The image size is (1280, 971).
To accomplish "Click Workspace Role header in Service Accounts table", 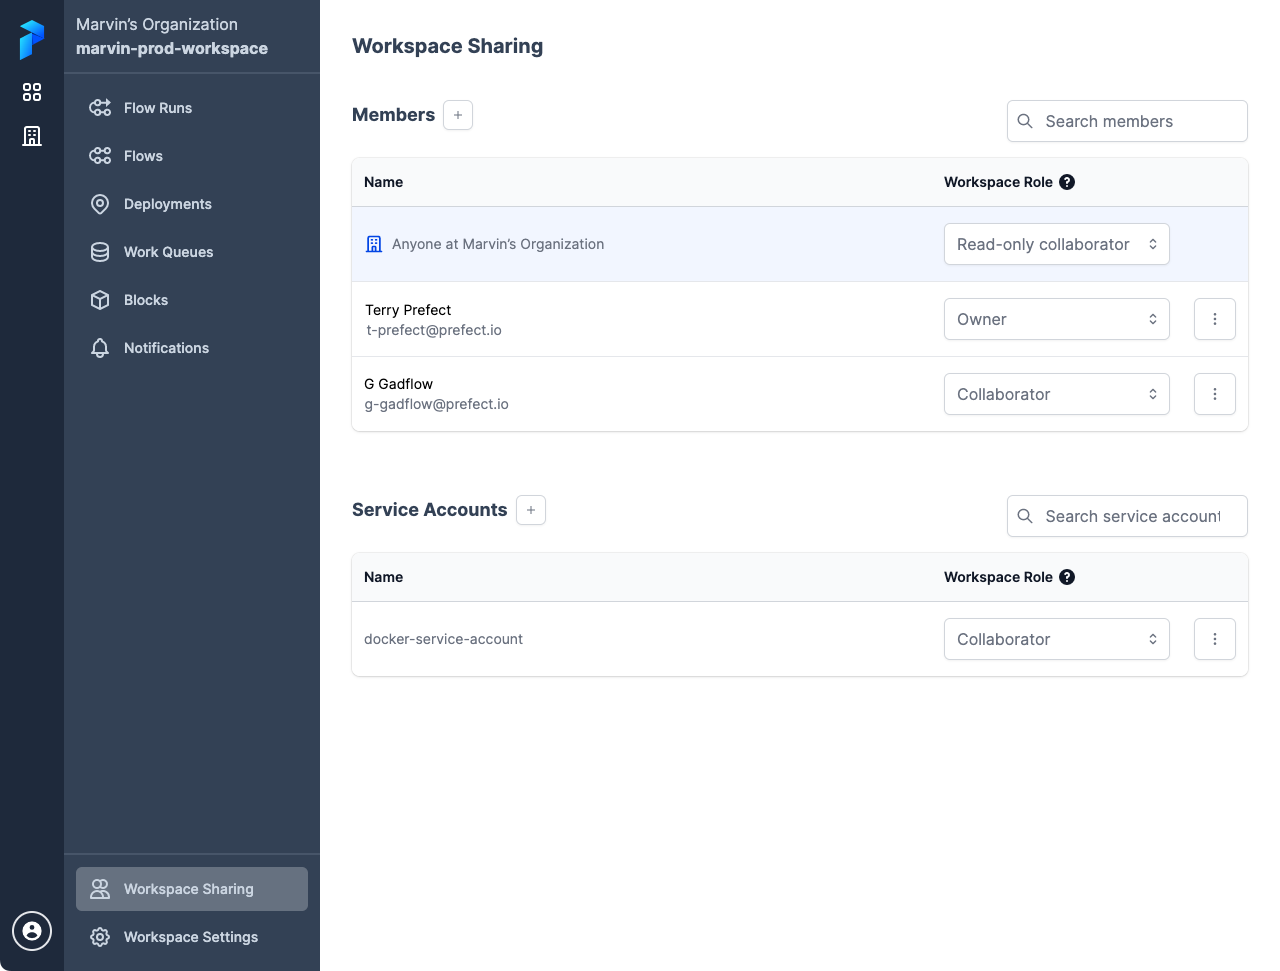I will coord(998,577).
